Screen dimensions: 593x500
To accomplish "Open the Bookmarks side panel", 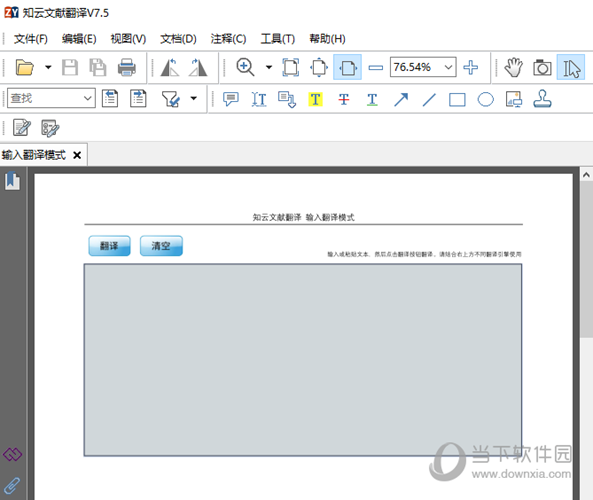I will 12,181.
